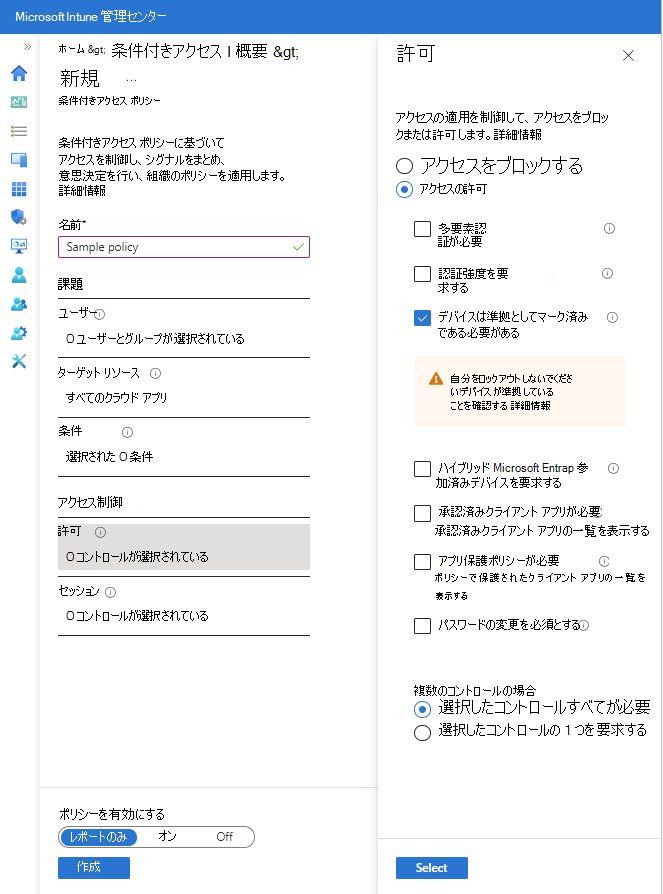Select the アクセスをブロックする radio button
Image resolution: width=663 pixels, height=894 pixels.
(x=404, y=166)
